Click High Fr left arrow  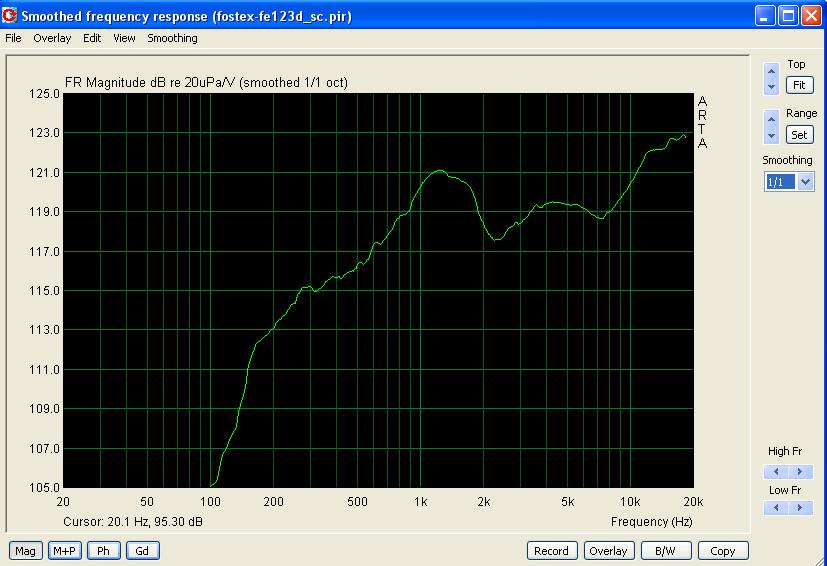point(776,472)
